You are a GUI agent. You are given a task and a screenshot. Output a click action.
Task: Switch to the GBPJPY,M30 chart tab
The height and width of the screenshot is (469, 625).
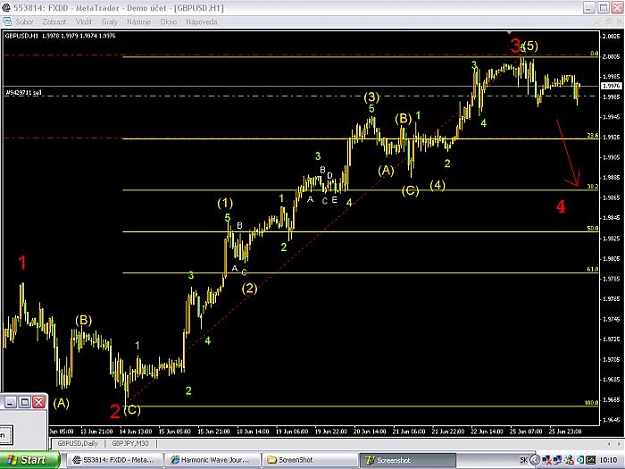pos(130,443)
